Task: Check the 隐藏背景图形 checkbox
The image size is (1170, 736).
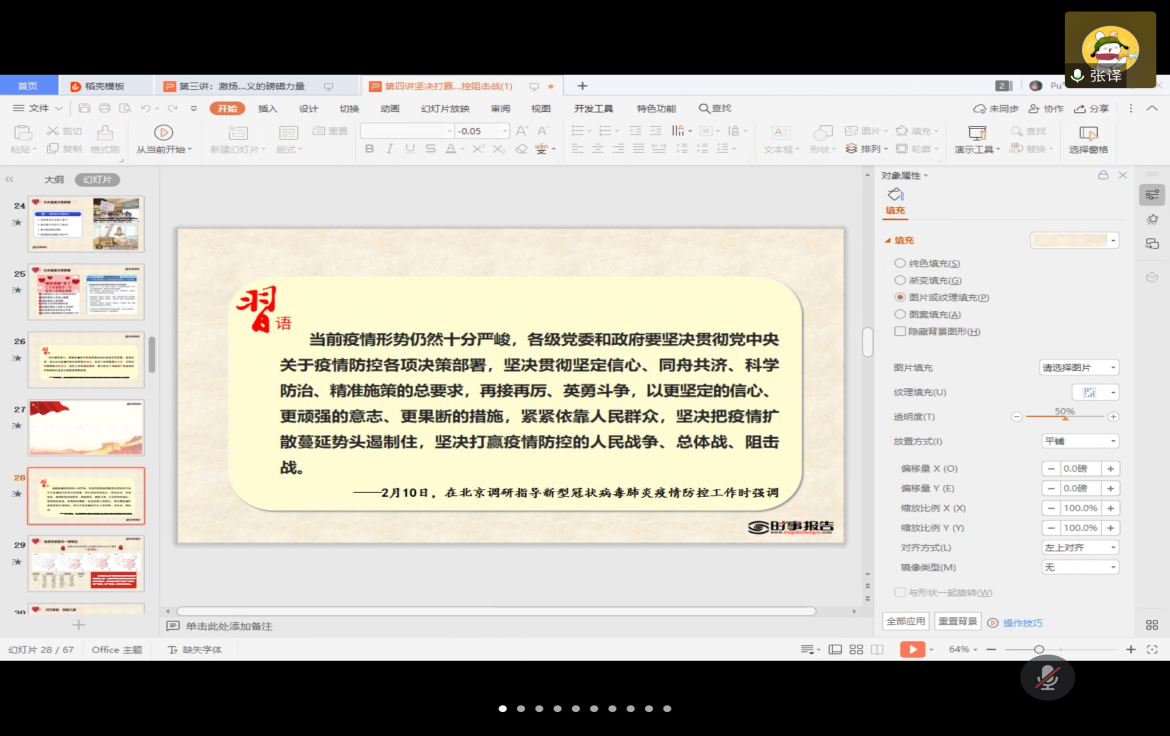Action: coord(900,331)
